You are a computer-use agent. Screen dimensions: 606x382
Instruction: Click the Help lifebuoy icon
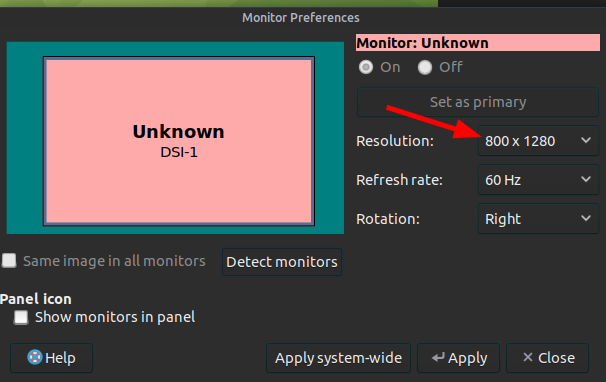pyautogui.click(x=34, y=357)
